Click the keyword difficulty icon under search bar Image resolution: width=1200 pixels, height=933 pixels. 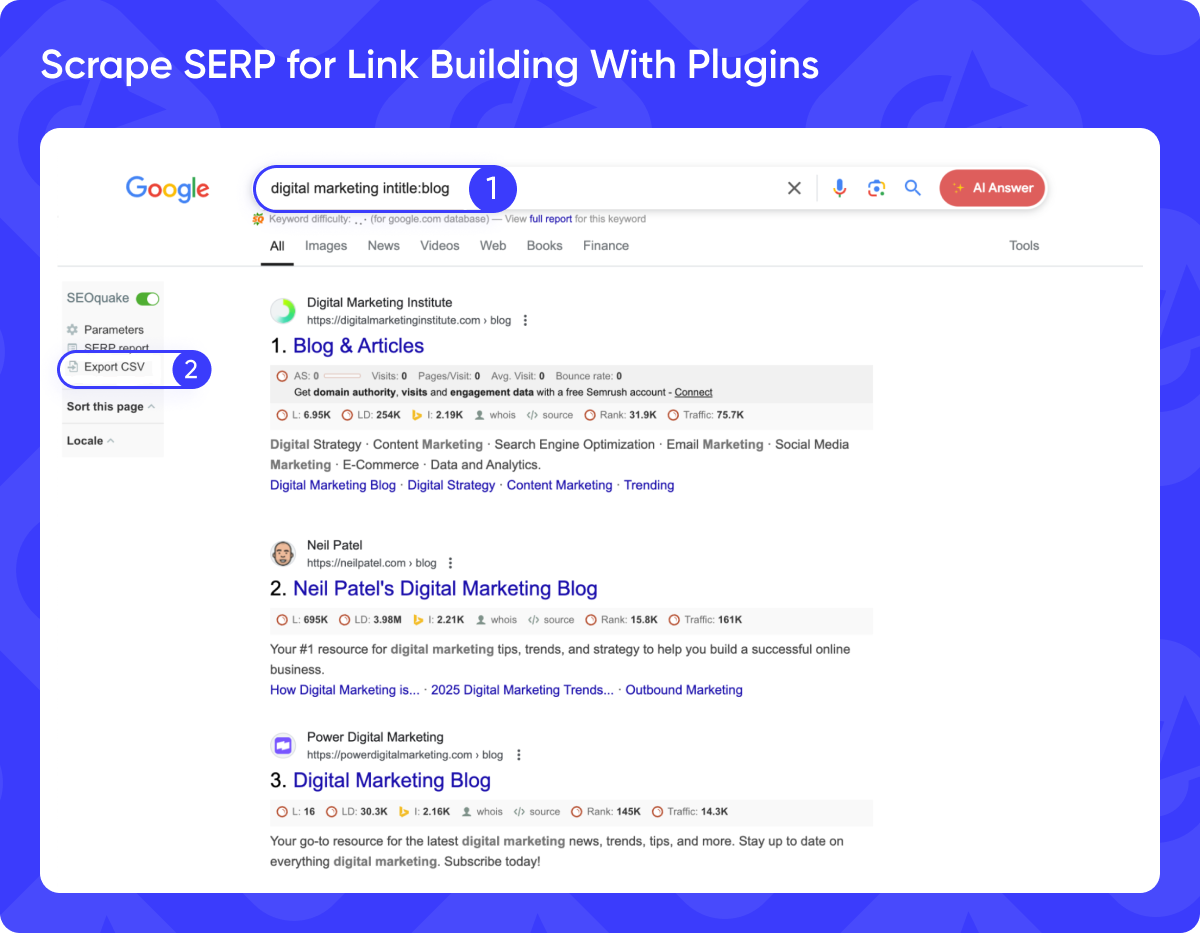258,219
